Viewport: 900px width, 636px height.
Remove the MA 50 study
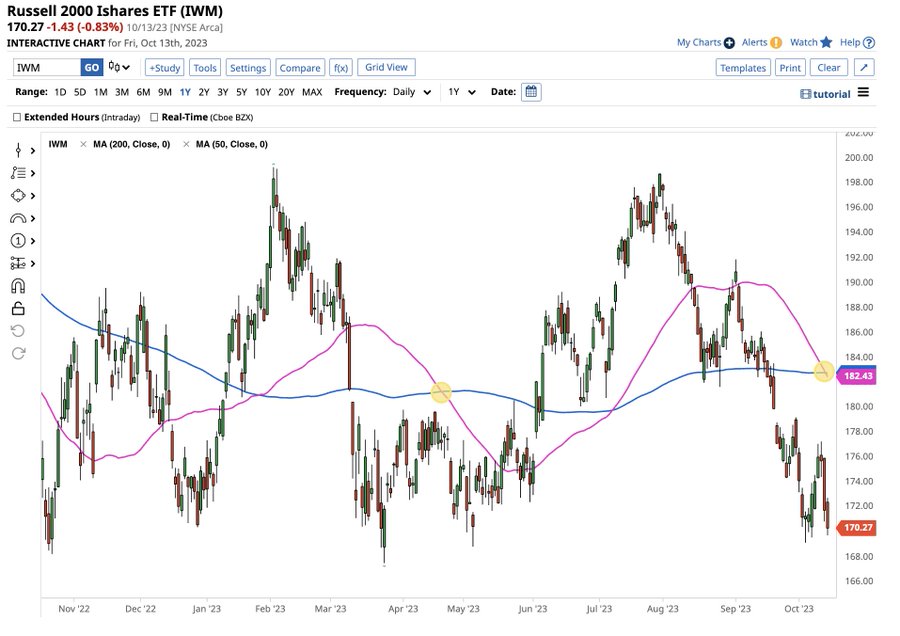pyautogui.click(x=186, y=144)
